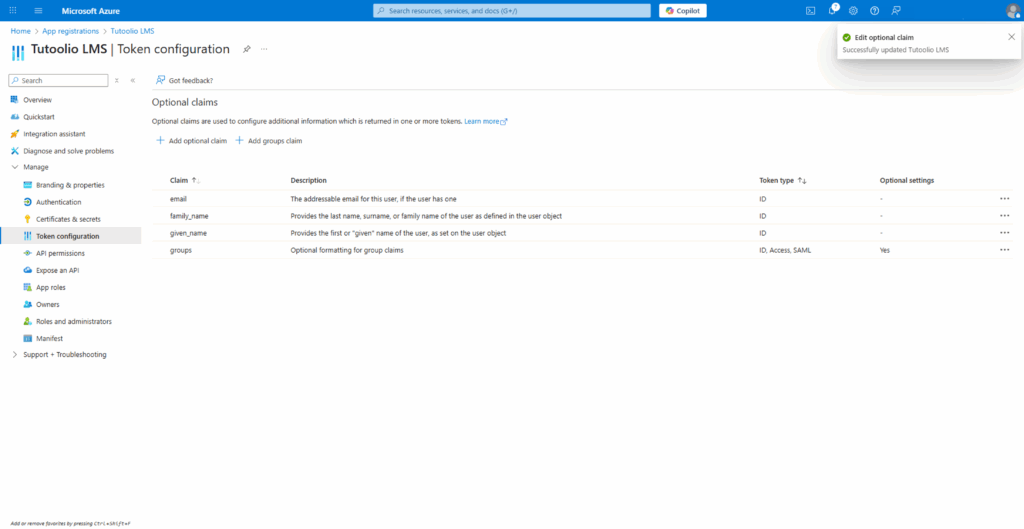
Task: Open the more options for groups claim
Action: coord(1004,250)
